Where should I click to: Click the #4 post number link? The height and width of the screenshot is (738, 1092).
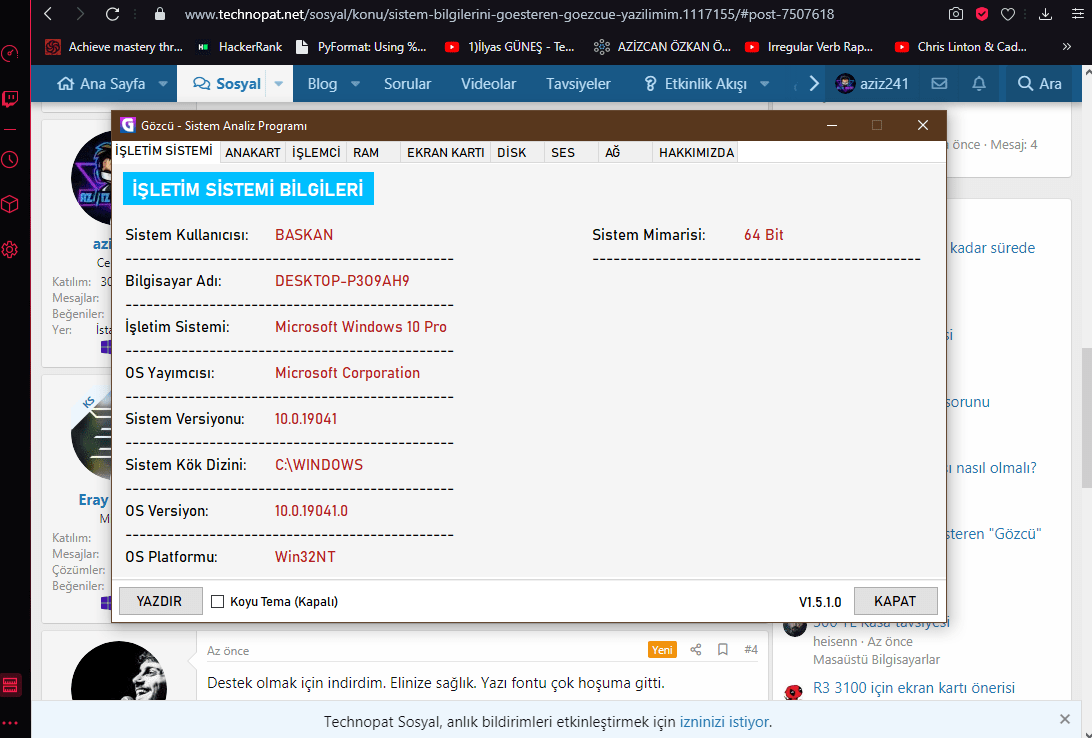[751, 650]
